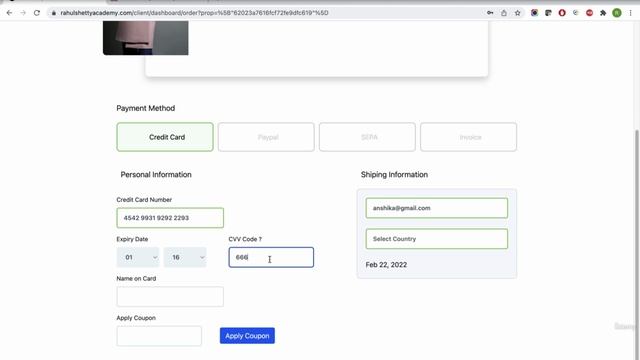Click the Select Country field
Viewport: 640px width, 360px height.
click(437, 239)
